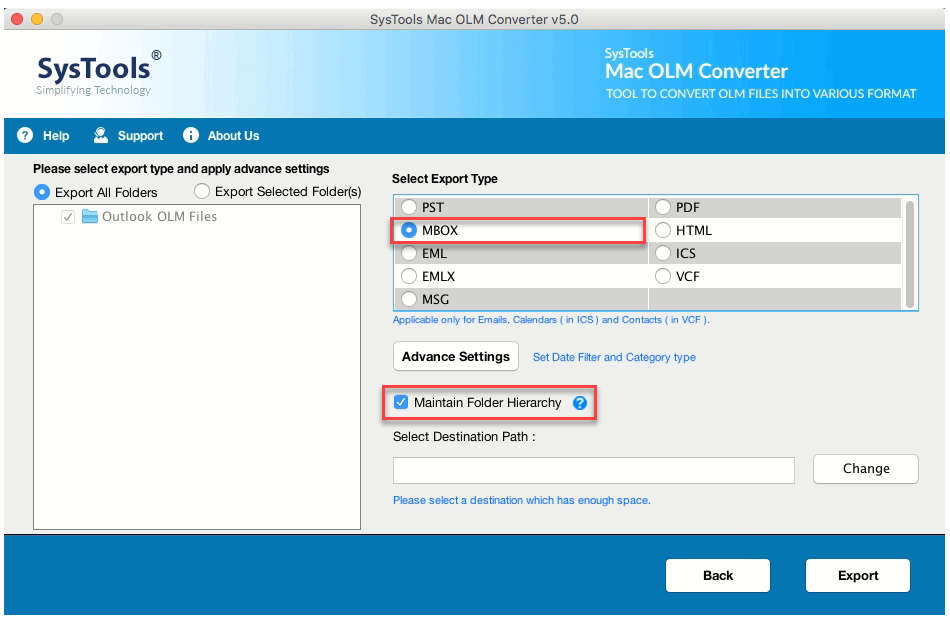Image resolution: width=950 pixels, height=622 pixels.
Task: Choose EMLX export type
Action: point(409,276)
